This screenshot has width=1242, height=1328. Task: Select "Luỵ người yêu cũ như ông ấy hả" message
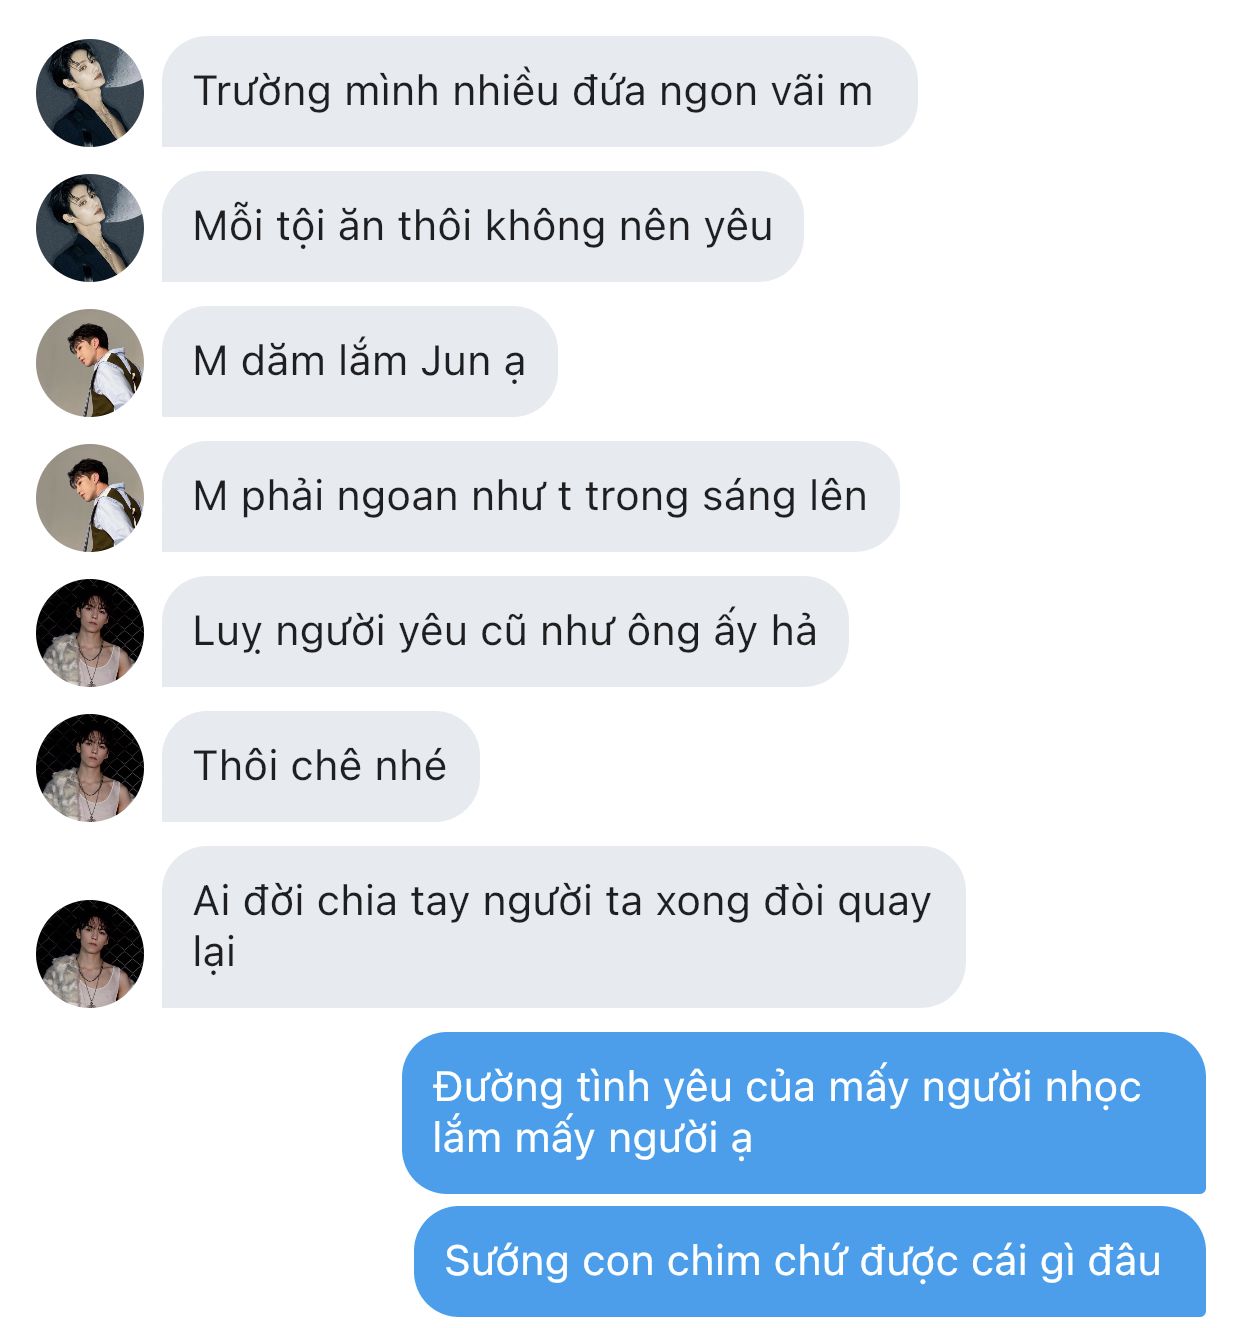[x=505, y=632]
